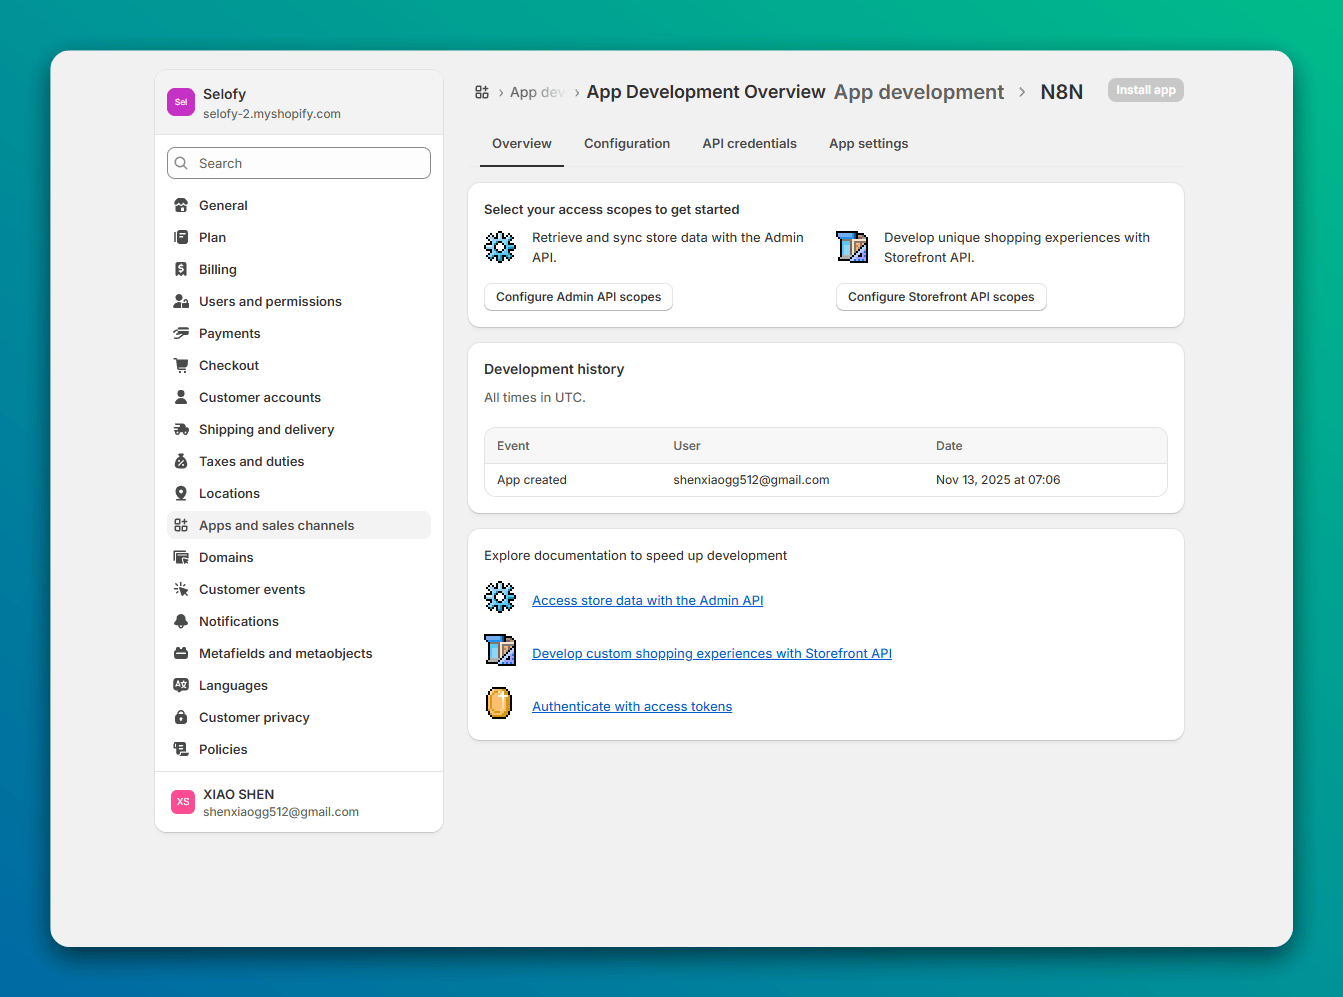Click the apps grid icon in breadcrumb
The width and height of the screenshot is (1343, 997).
point(482,92)
